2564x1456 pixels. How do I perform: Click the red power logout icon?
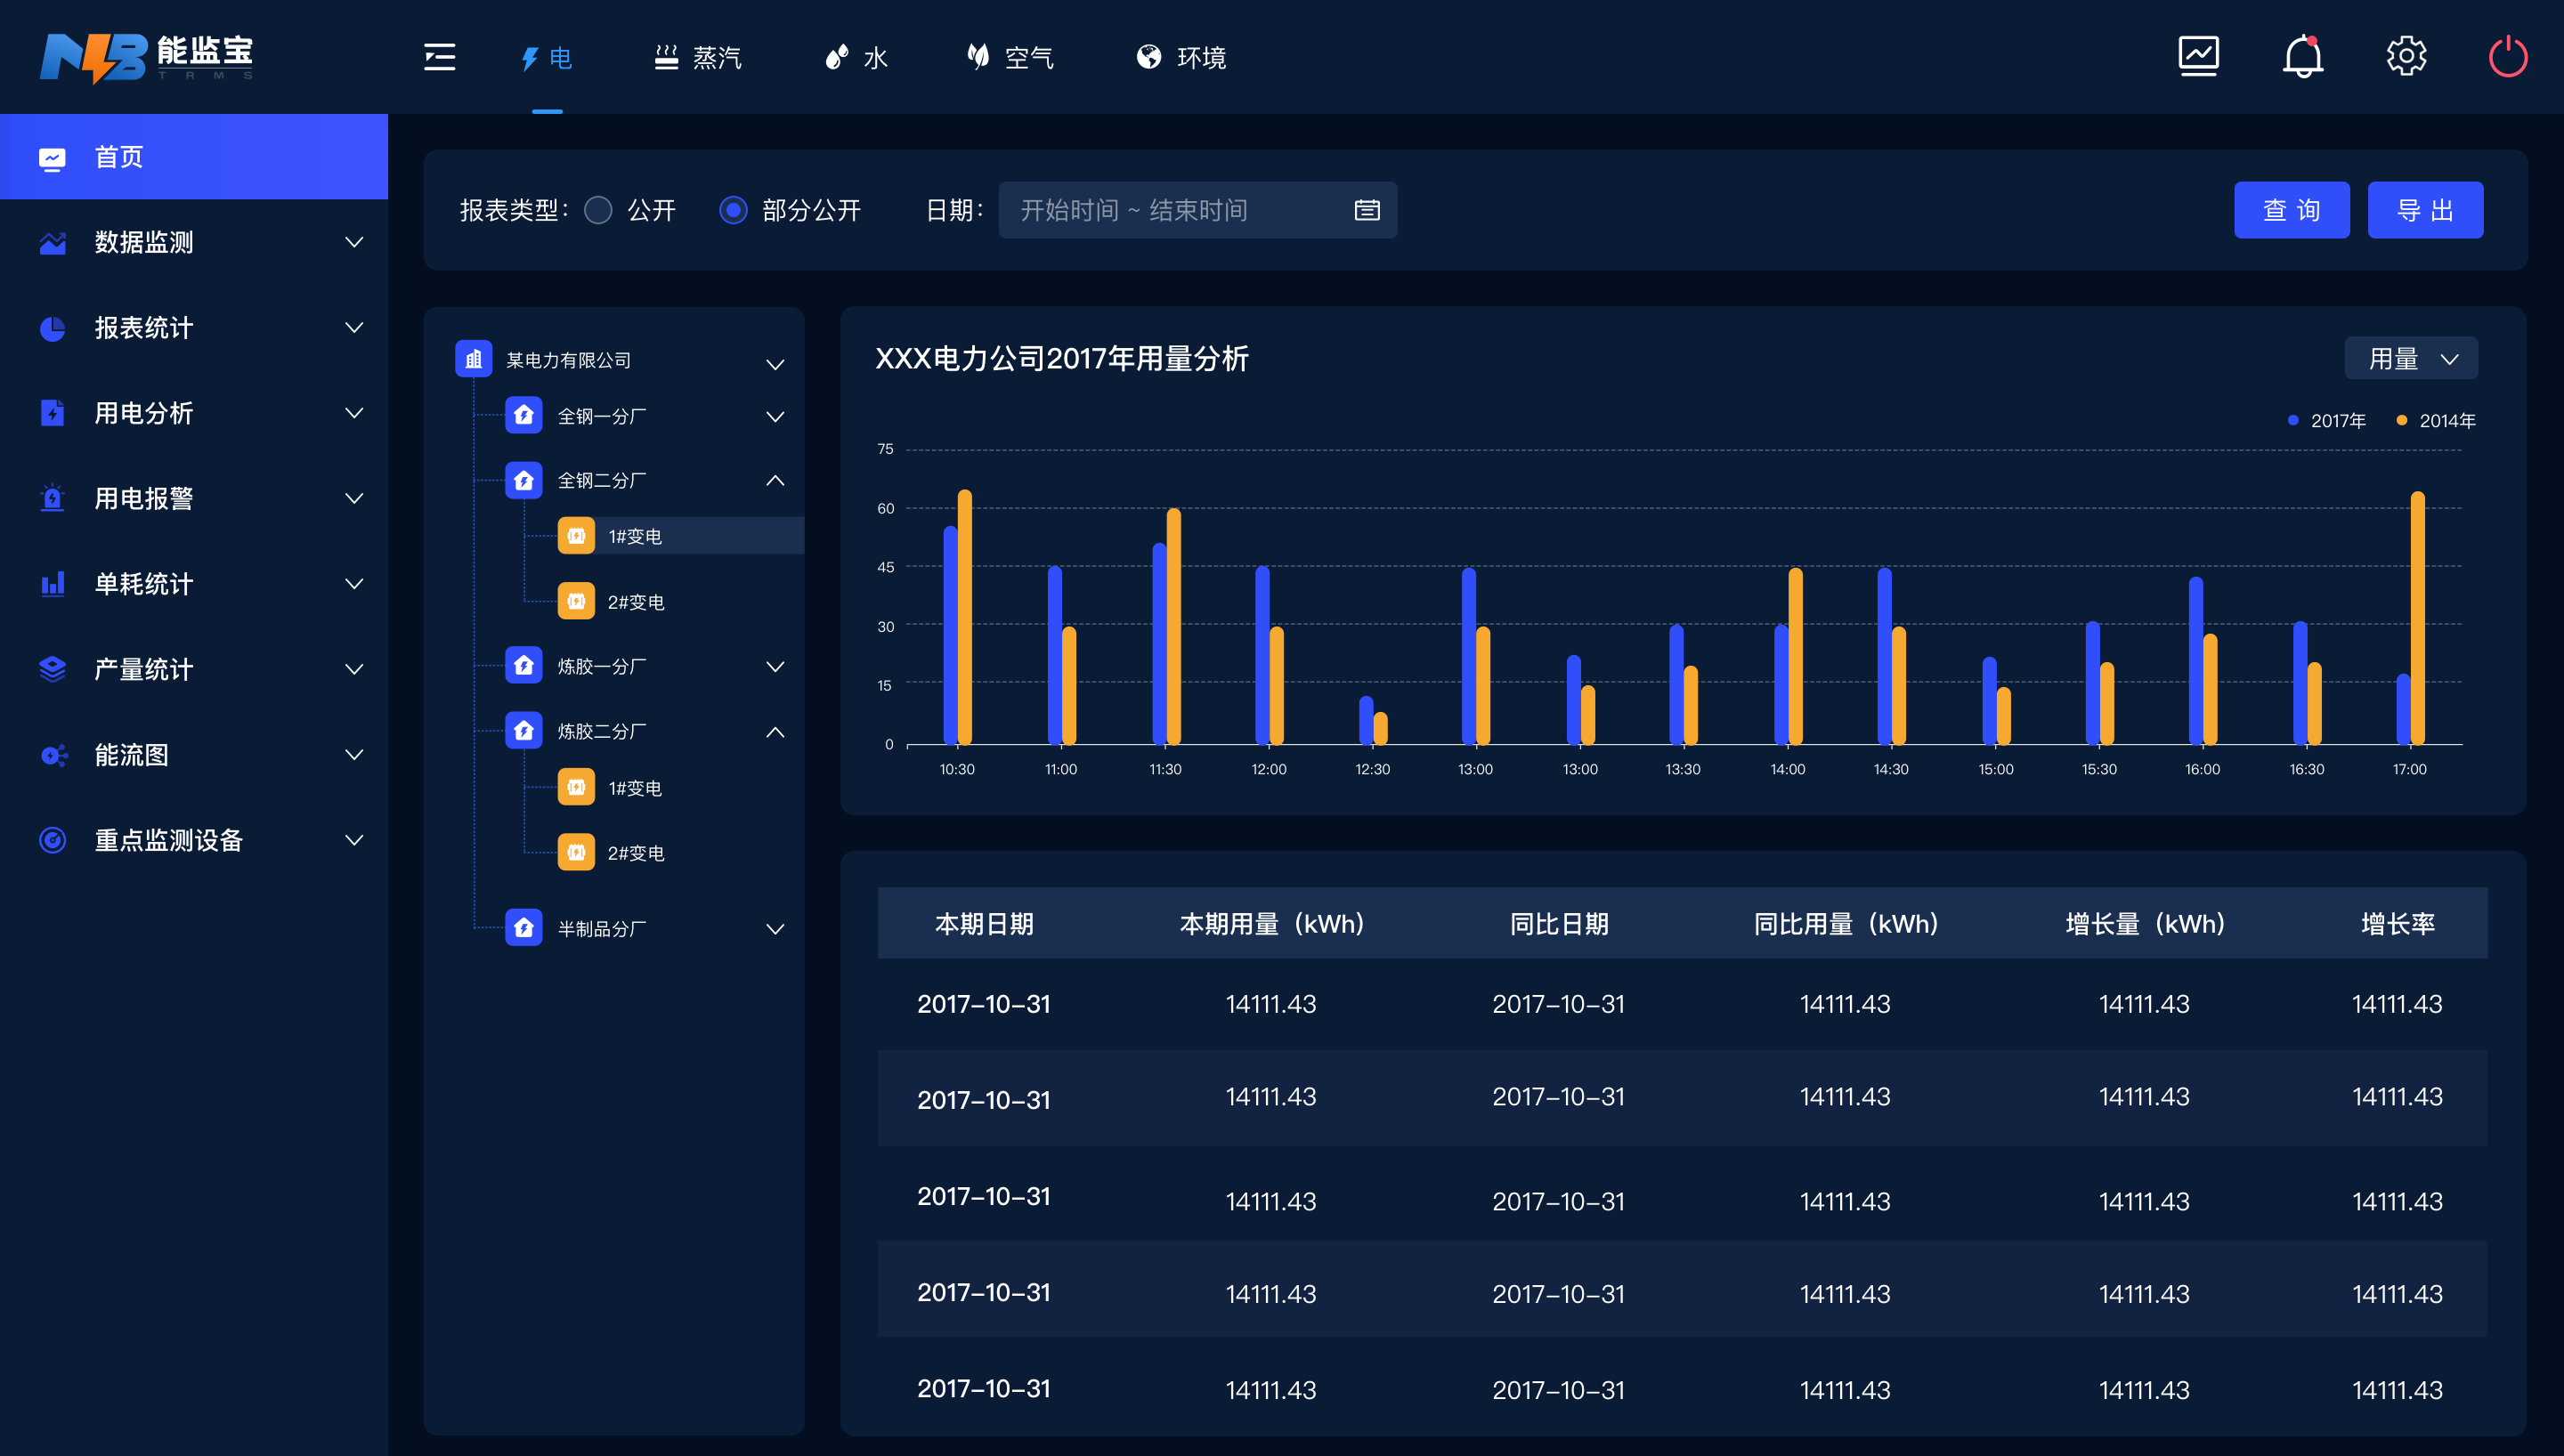pos(2508,56)
